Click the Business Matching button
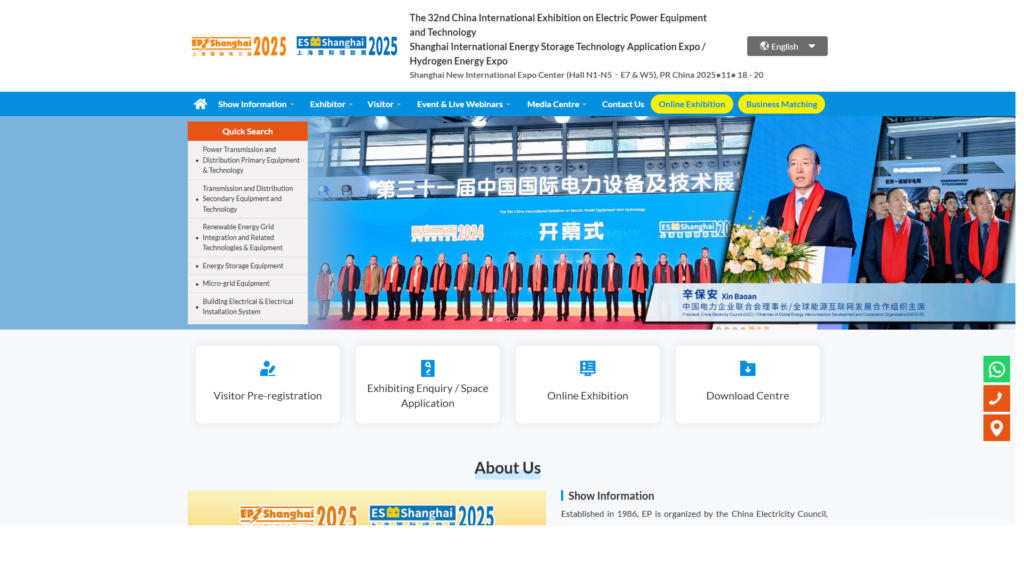The image size is (1024, 576). point(781,104)
